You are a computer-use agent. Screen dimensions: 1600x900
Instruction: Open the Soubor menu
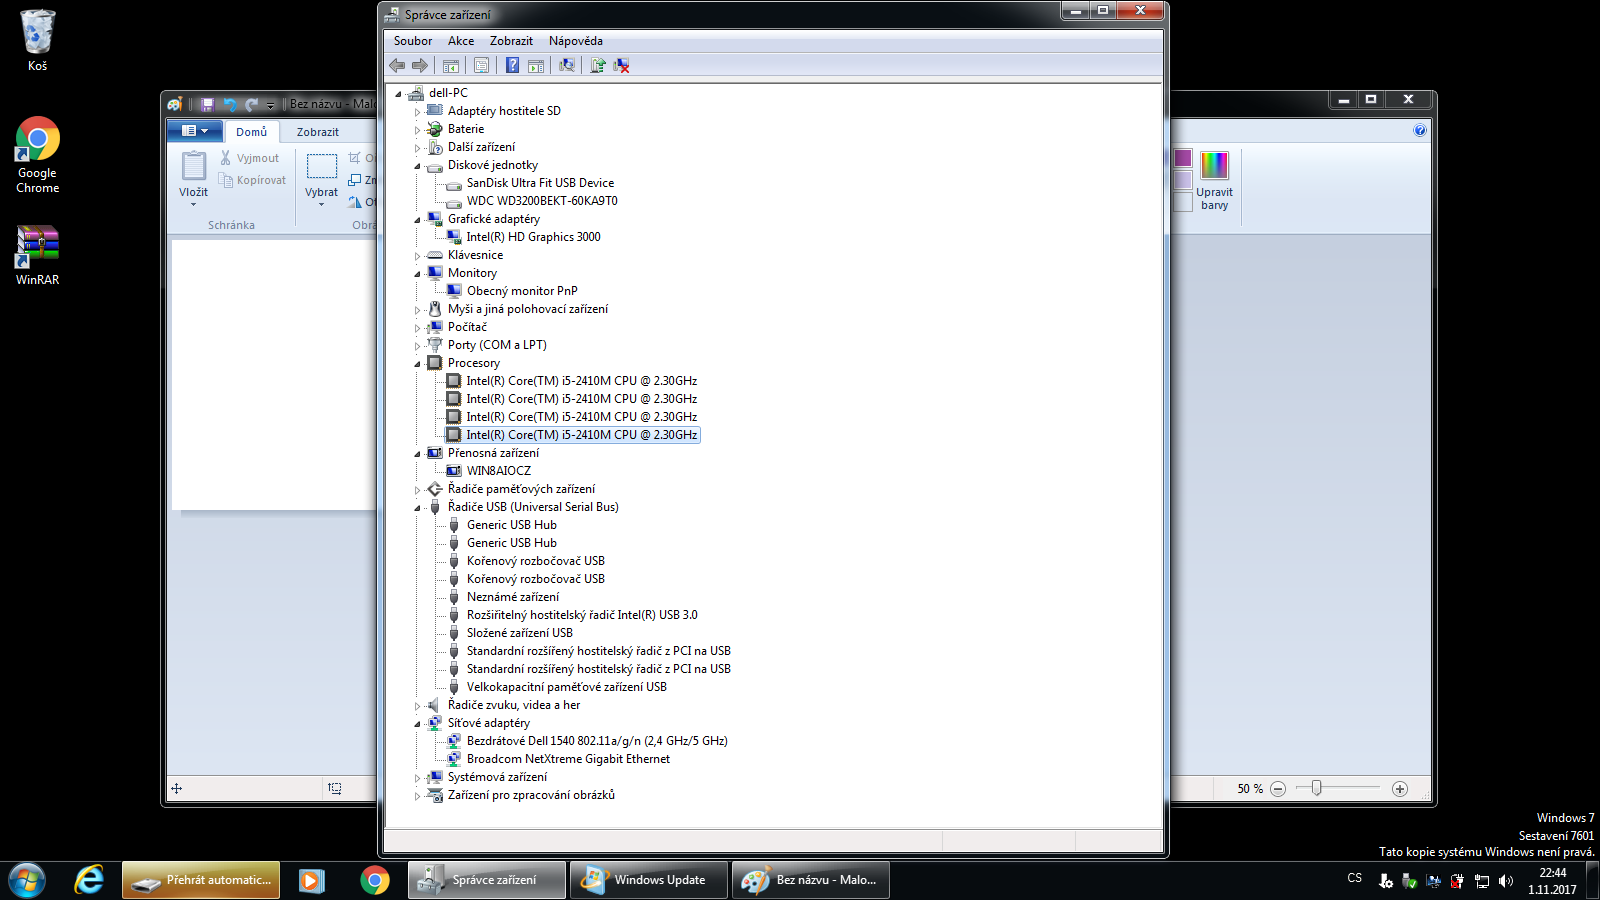(413, 41)
